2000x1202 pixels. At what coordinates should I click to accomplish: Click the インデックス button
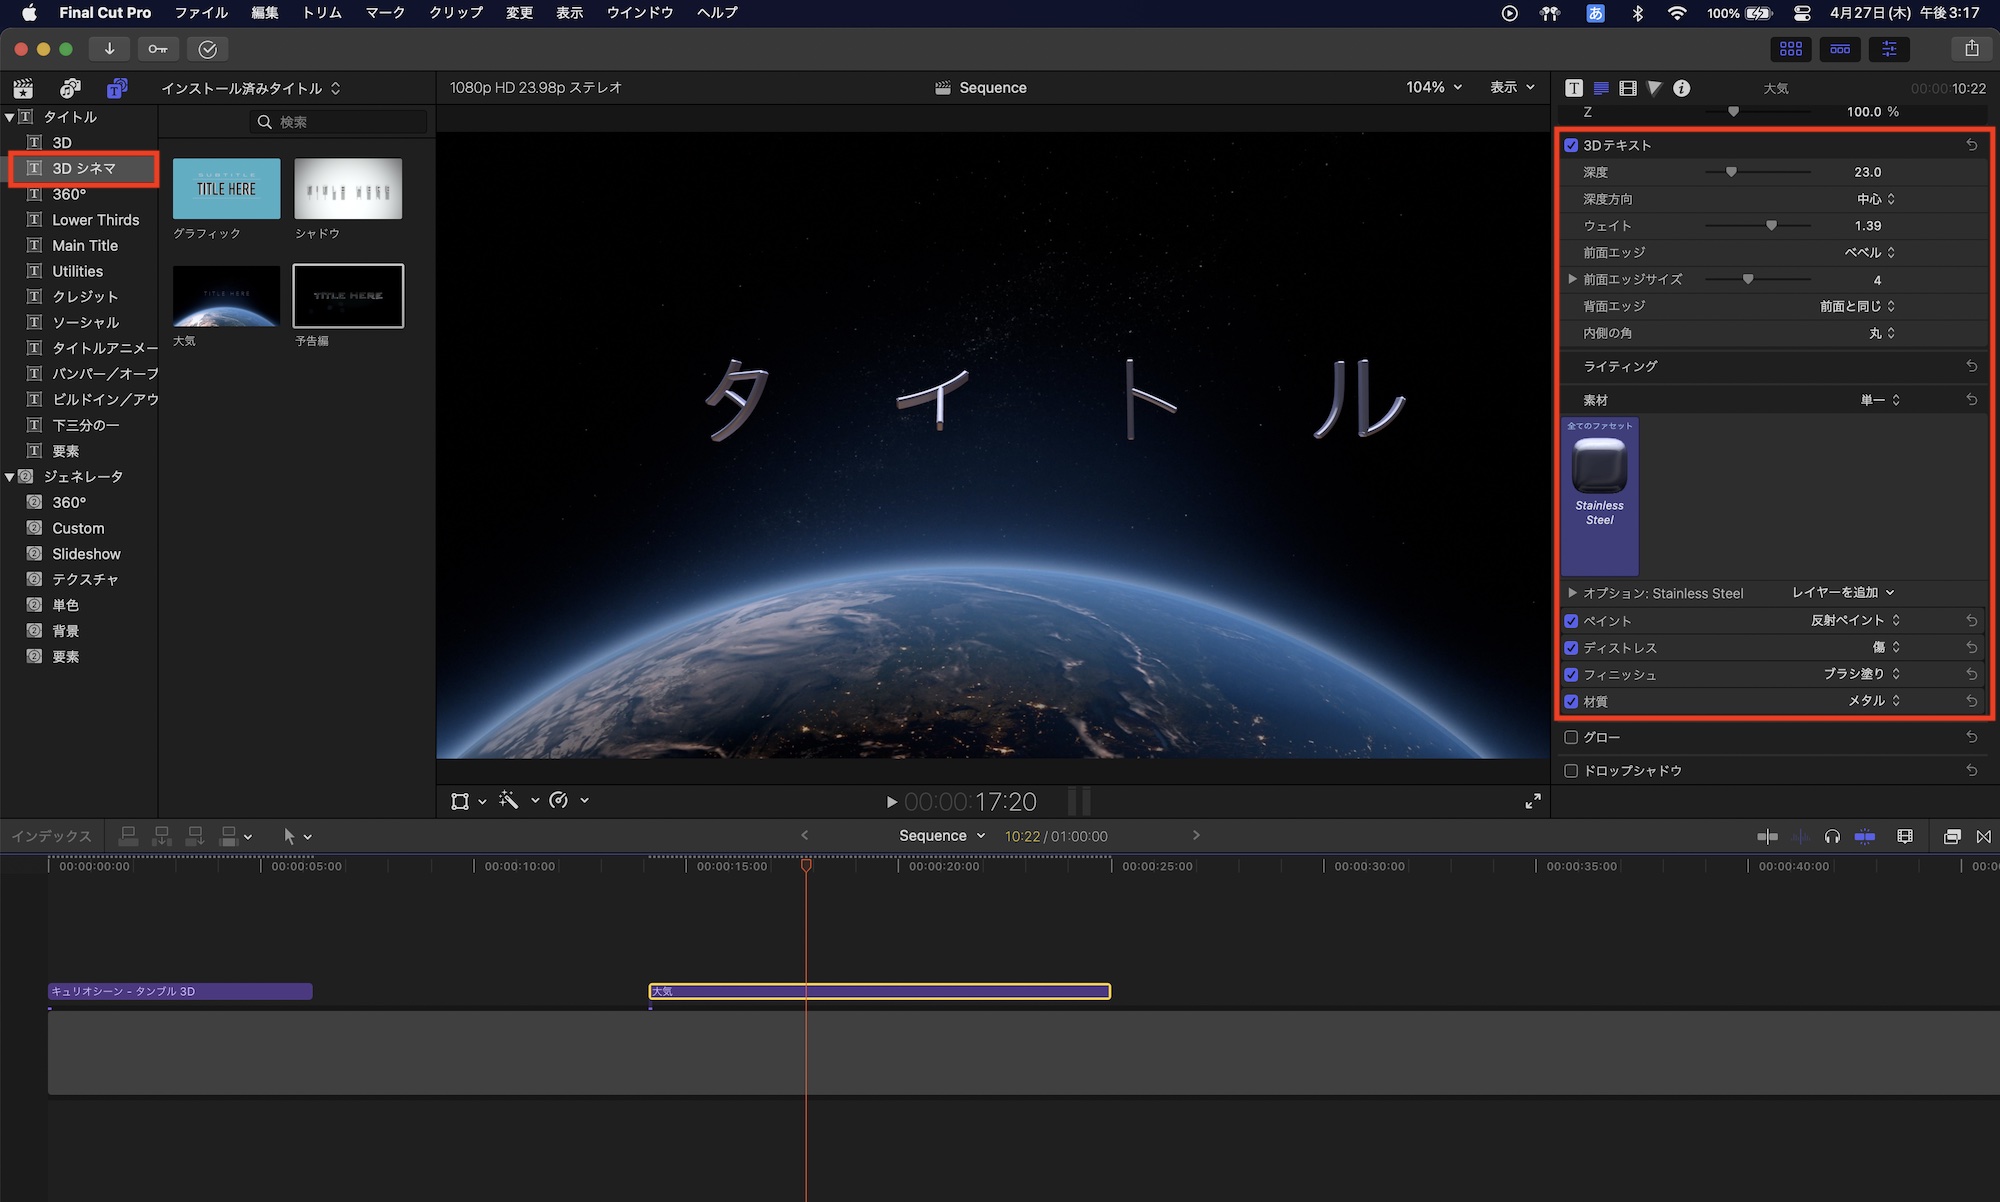tap(51, 836)
